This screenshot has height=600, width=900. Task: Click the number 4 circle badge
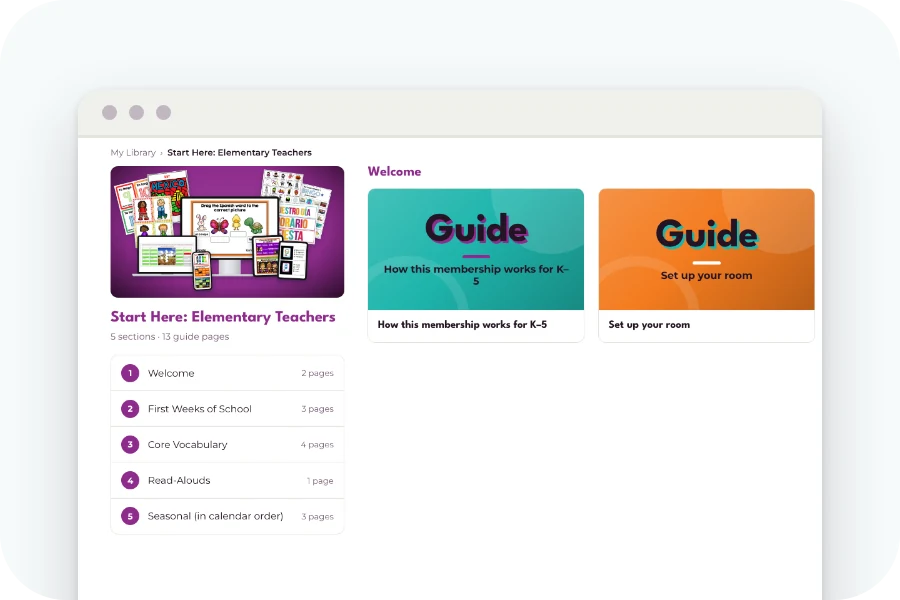(130, 481)
